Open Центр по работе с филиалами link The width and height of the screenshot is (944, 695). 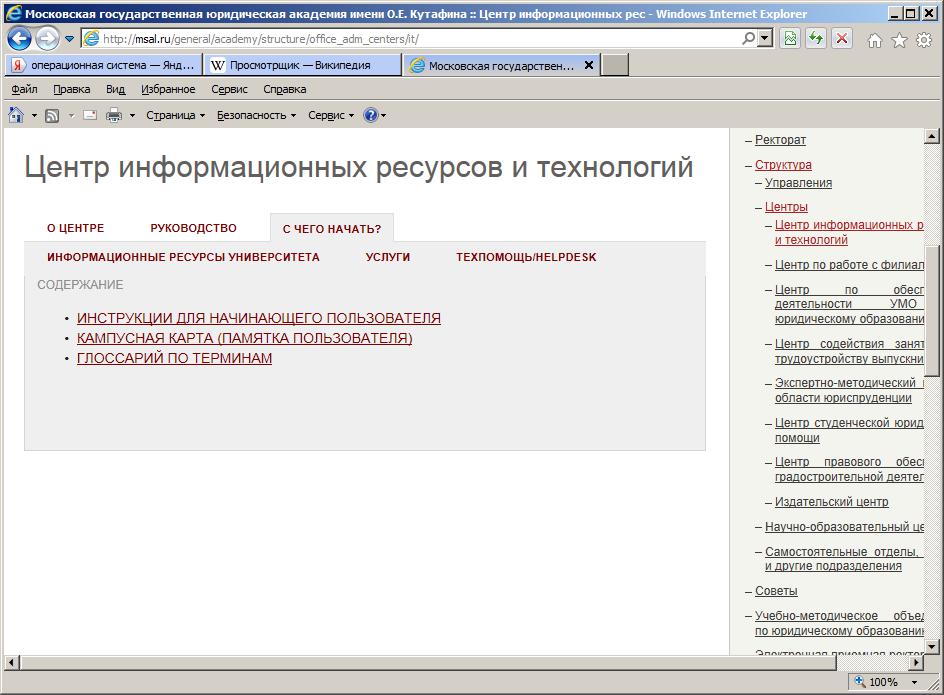pyautogui.click(x=849, y=264)
